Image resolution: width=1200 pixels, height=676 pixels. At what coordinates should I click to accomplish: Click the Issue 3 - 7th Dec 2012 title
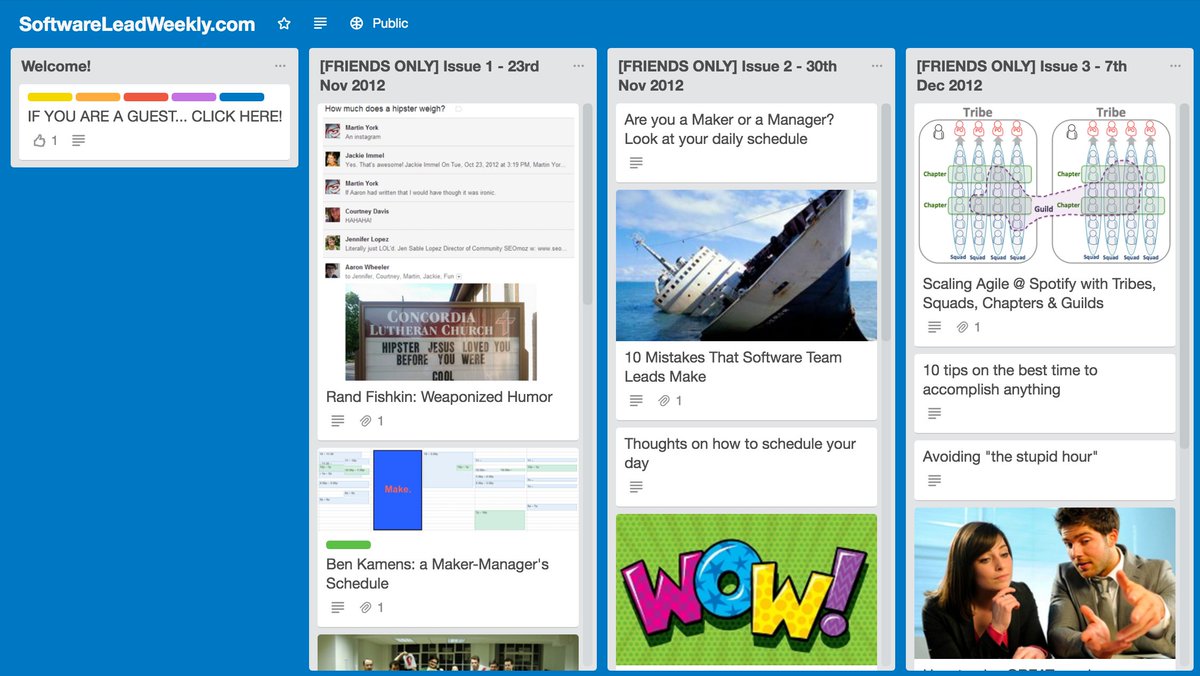[x=1021, y=76]
